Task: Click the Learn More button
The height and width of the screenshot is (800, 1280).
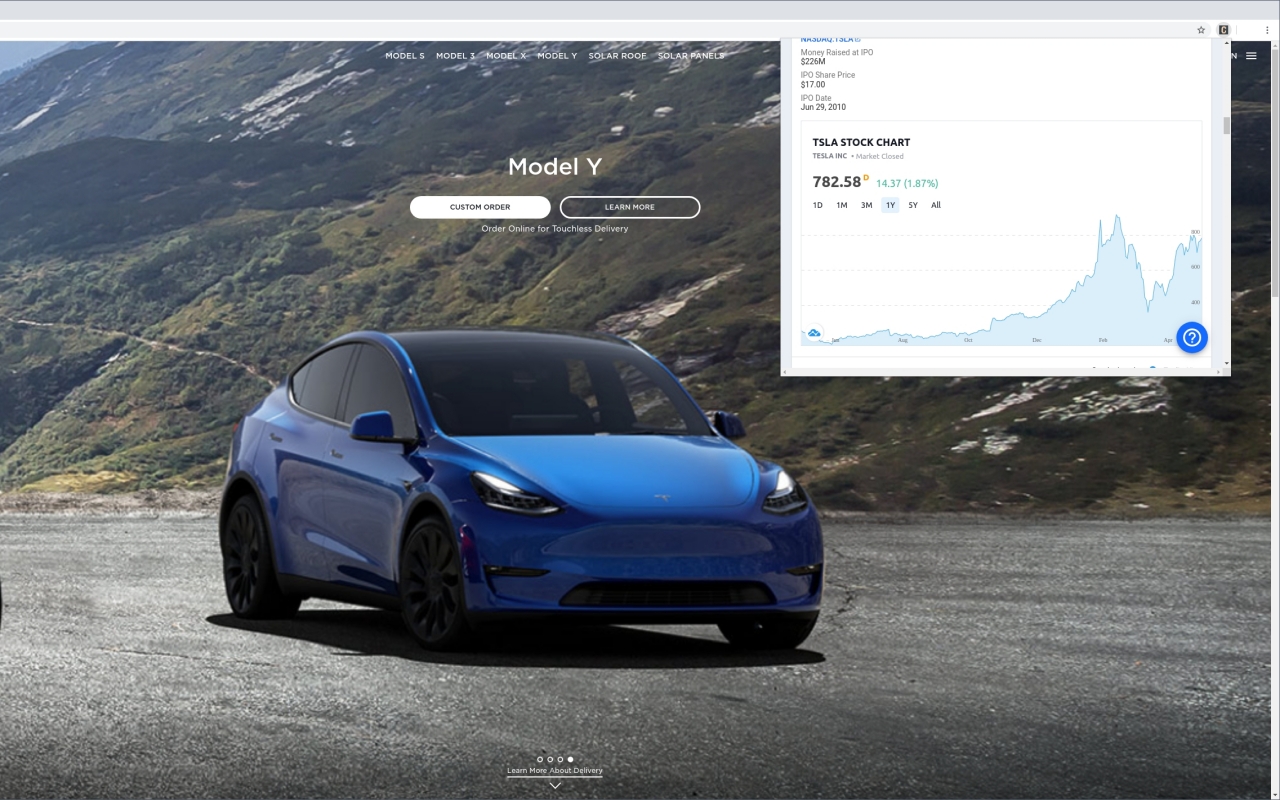Action: click(630, 207)
